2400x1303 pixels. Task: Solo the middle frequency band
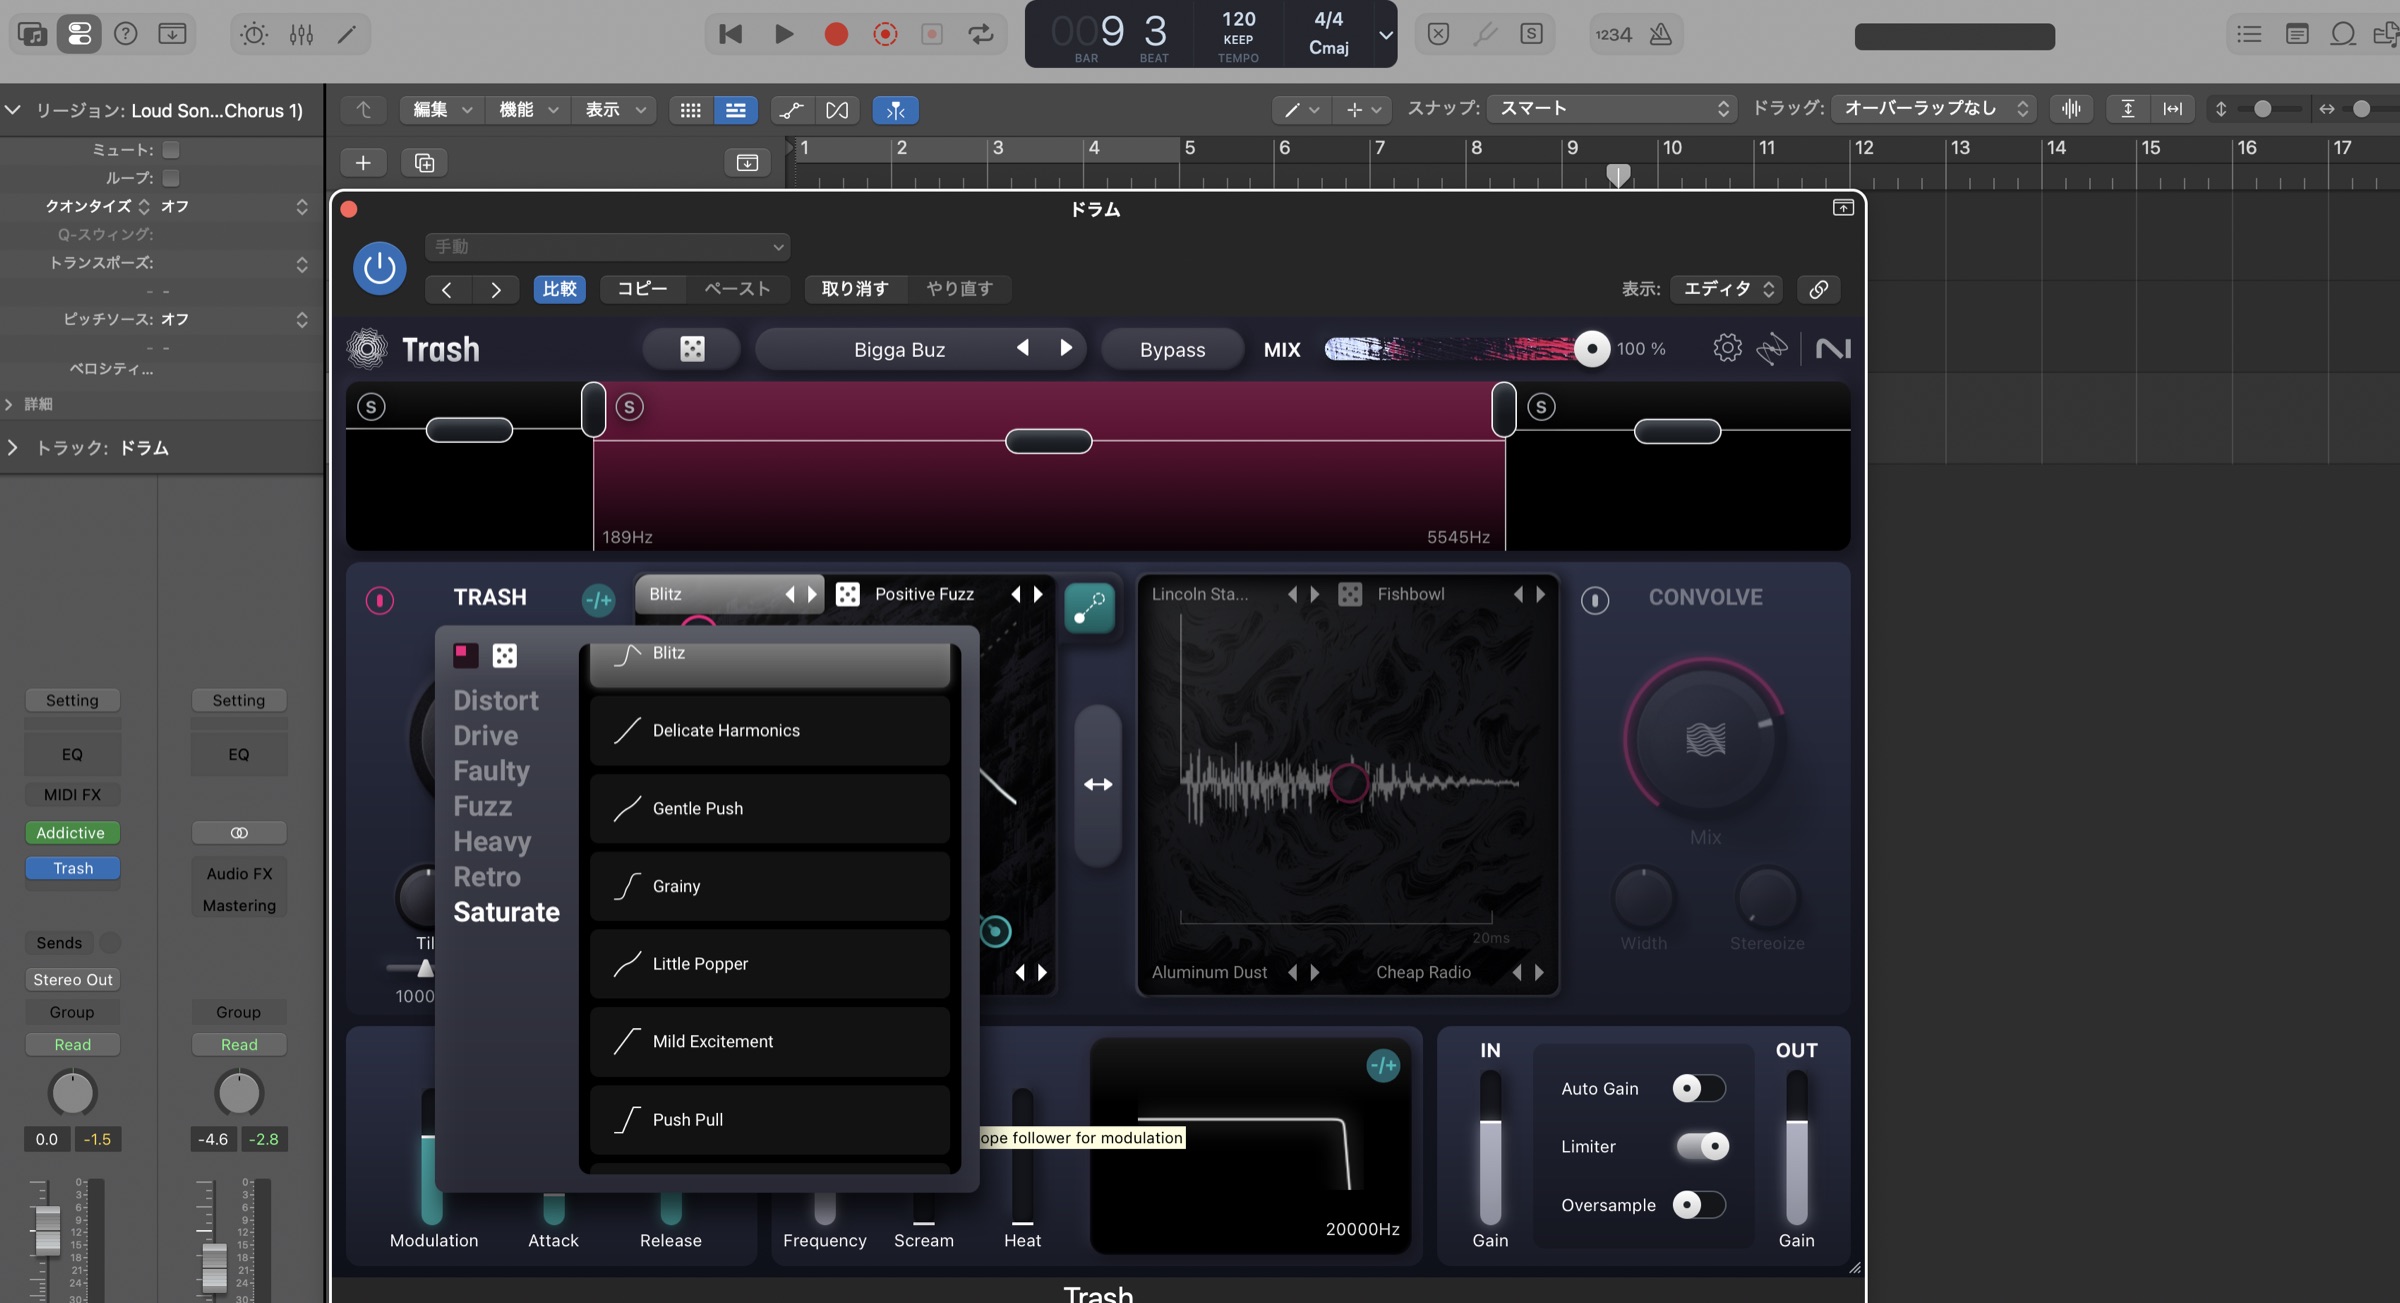coord(629,407)
